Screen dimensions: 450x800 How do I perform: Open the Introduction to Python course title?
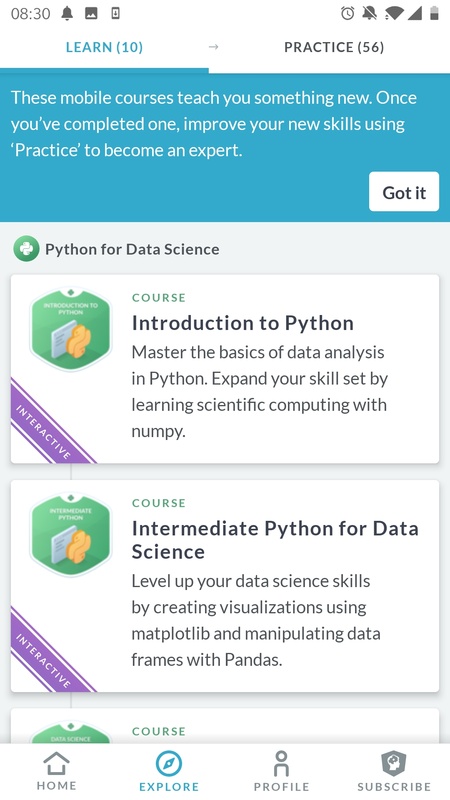click(243, 323)
